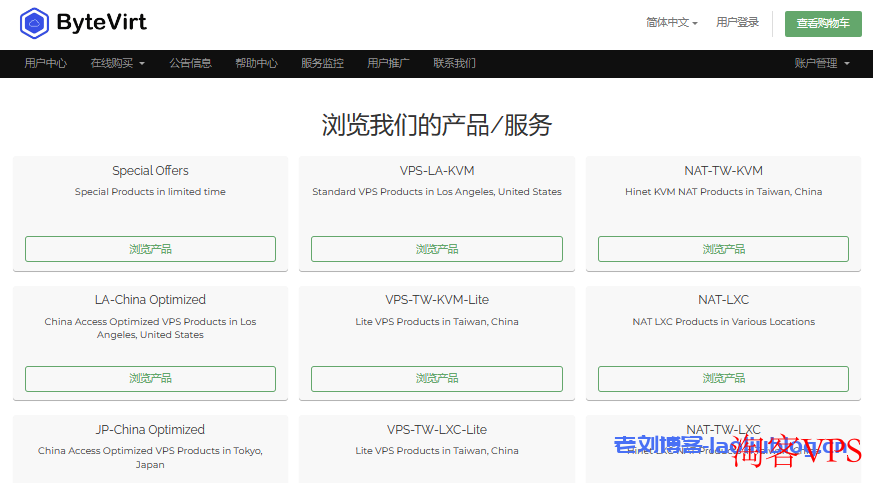The width and height of the screenshot is (873, 483).
Task: Click 'Standard VPS Products in Los Angeles' description
Action: click(437, 191)
